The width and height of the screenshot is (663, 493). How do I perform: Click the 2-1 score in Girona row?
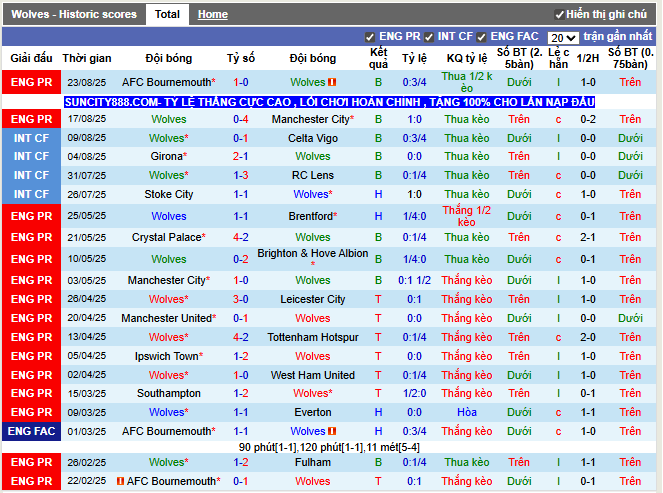241,156
